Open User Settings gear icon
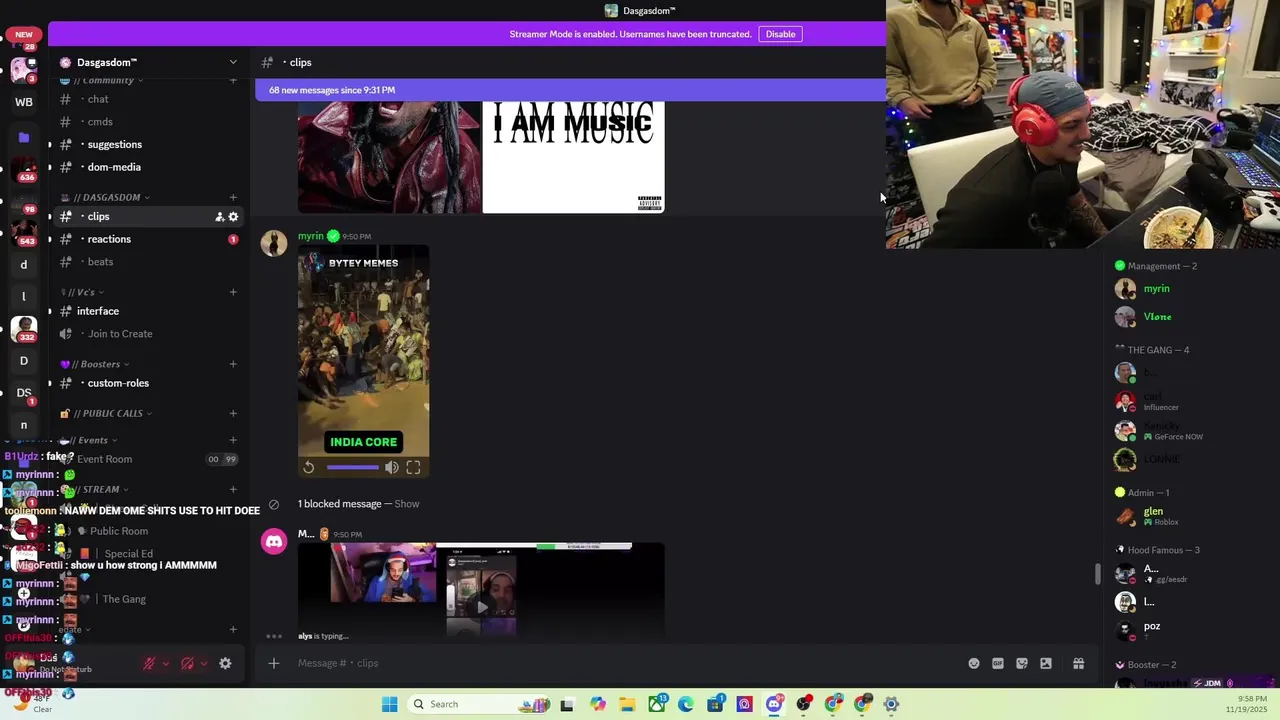The image size is (1280, 720). [225, 663]
